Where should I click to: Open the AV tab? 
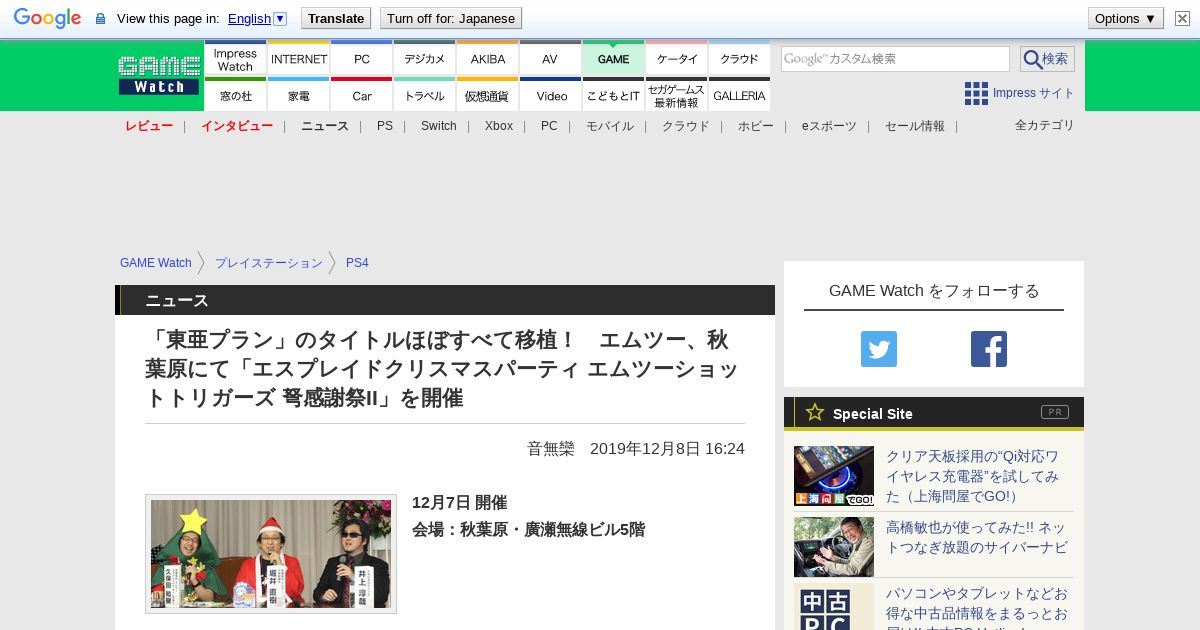pyautogui.click(x=550, y=59)
